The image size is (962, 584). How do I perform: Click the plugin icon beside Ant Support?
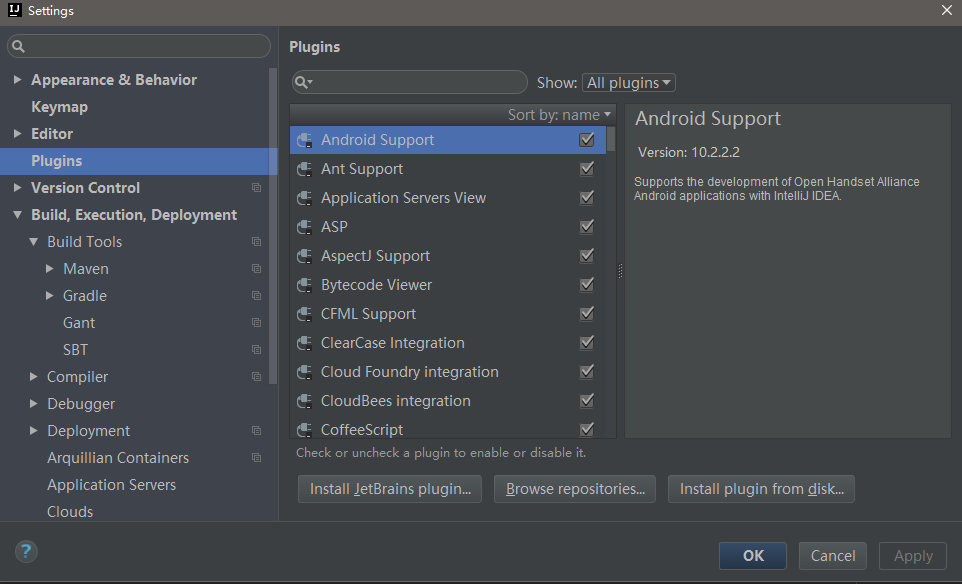(305, 169)
